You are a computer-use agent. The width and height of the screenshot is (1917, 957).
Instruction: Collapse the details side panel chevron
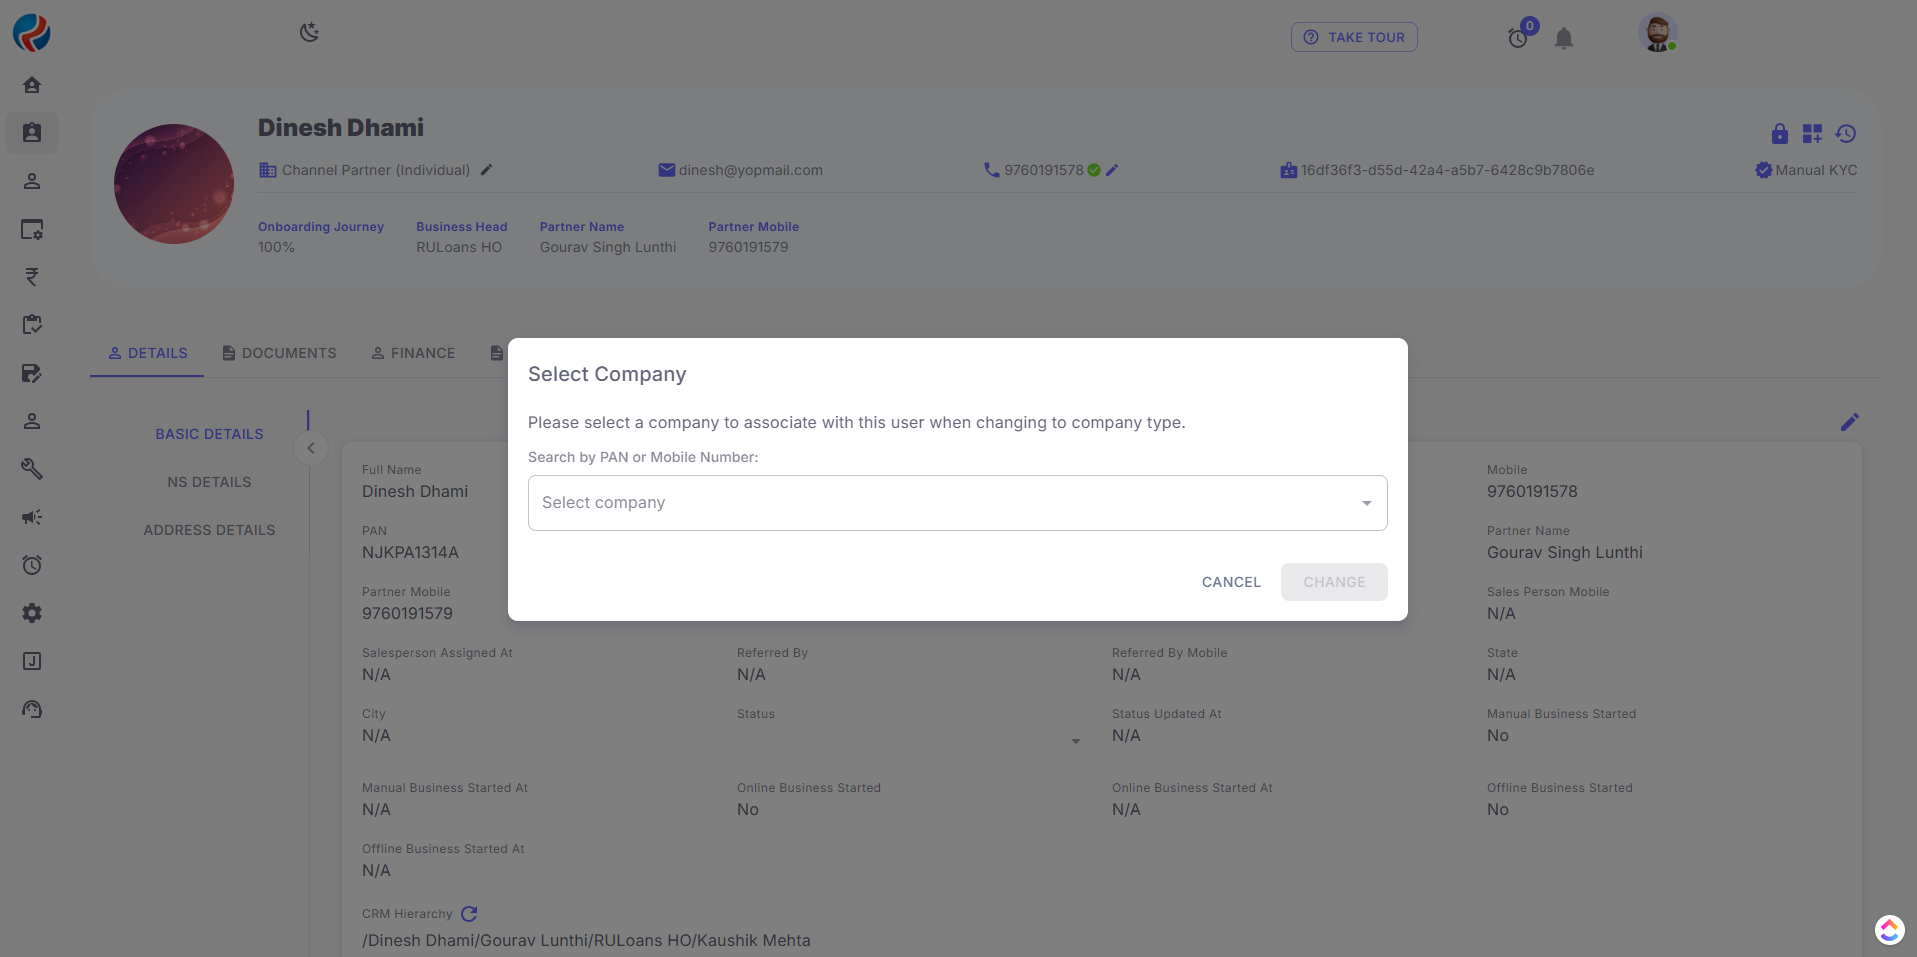coord(311,448)
